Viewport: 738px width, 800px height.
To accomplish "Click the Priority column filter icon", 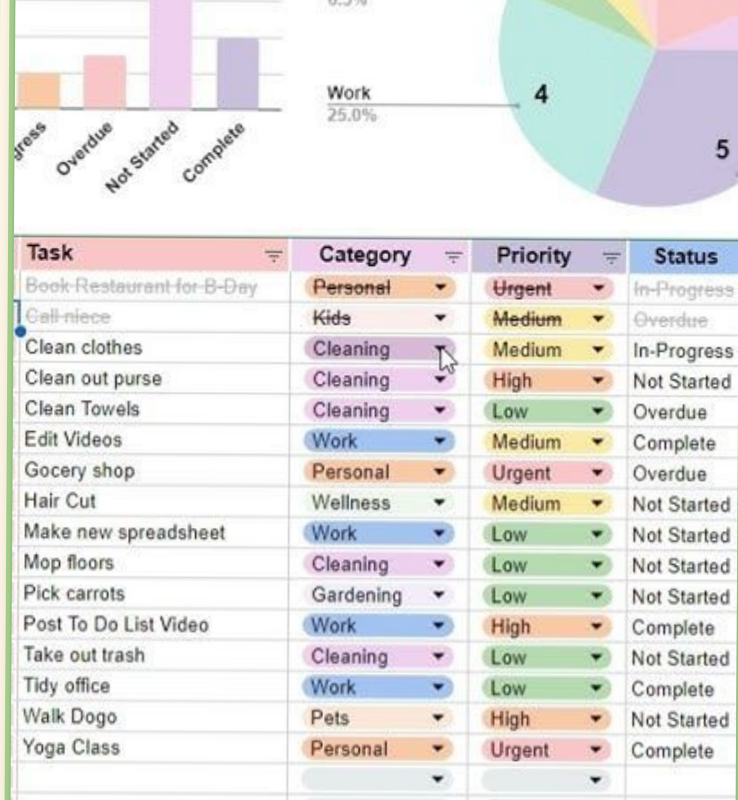I will coord(610,256).
